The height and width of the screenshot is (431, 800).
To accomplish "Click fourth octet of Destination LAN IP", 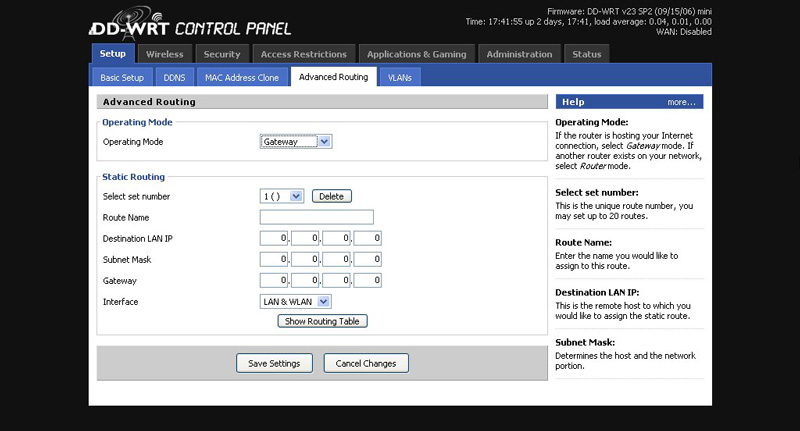I will 367,238.
